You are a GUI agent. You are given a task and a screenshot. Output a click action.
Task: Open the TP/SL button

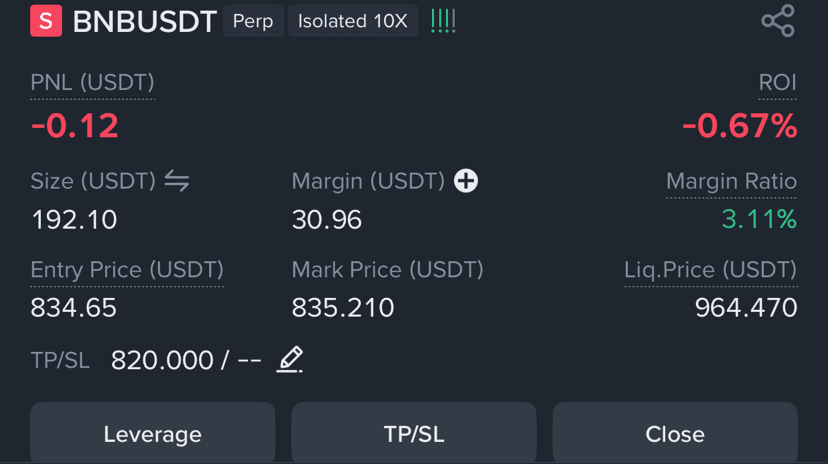pos(414,433)
